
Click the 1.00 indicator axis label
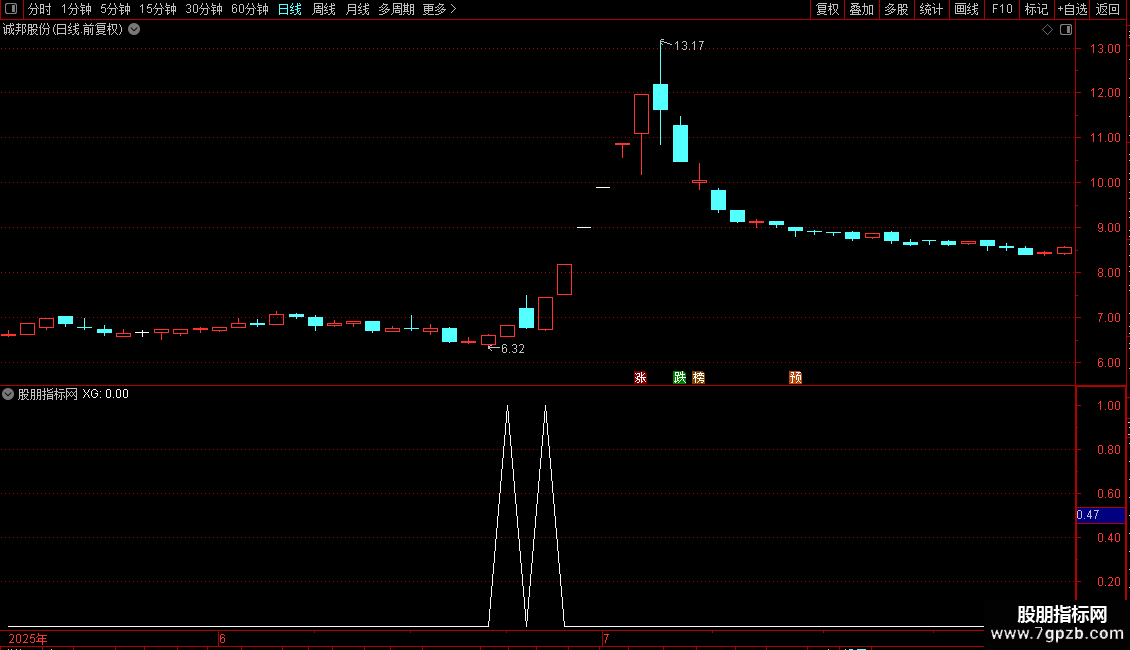(1108, 406)
